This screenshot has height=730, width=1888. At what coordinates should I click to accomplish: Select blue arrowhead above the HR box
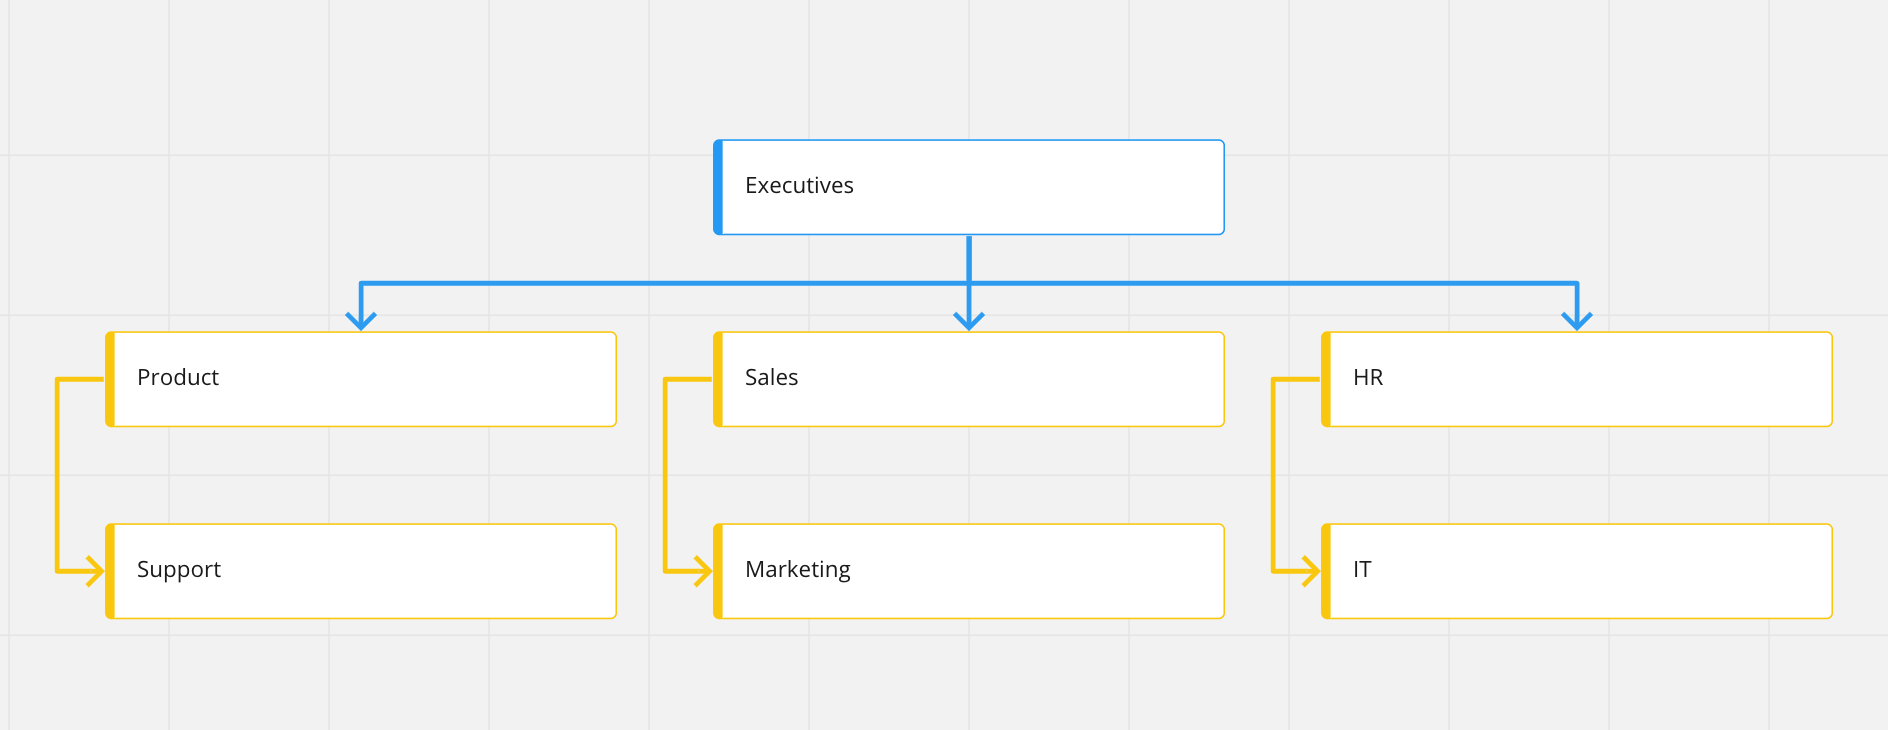[x=1577, y=319]
